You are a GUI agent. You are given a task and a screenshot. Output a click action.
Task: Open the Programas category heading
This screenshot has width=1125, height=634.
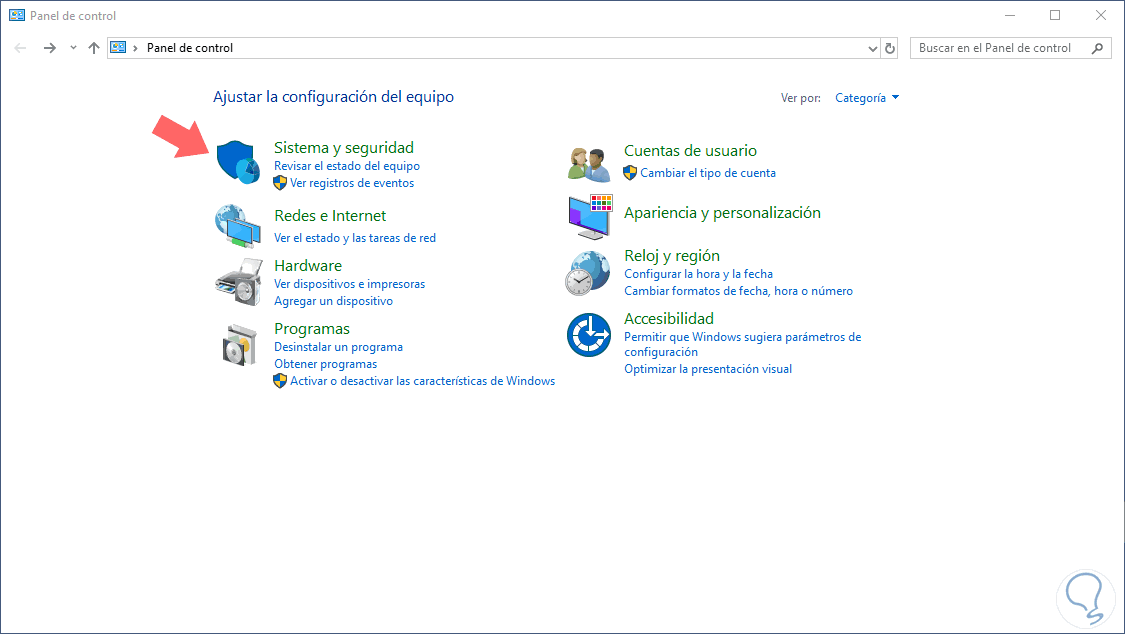[x=312, y=328]
